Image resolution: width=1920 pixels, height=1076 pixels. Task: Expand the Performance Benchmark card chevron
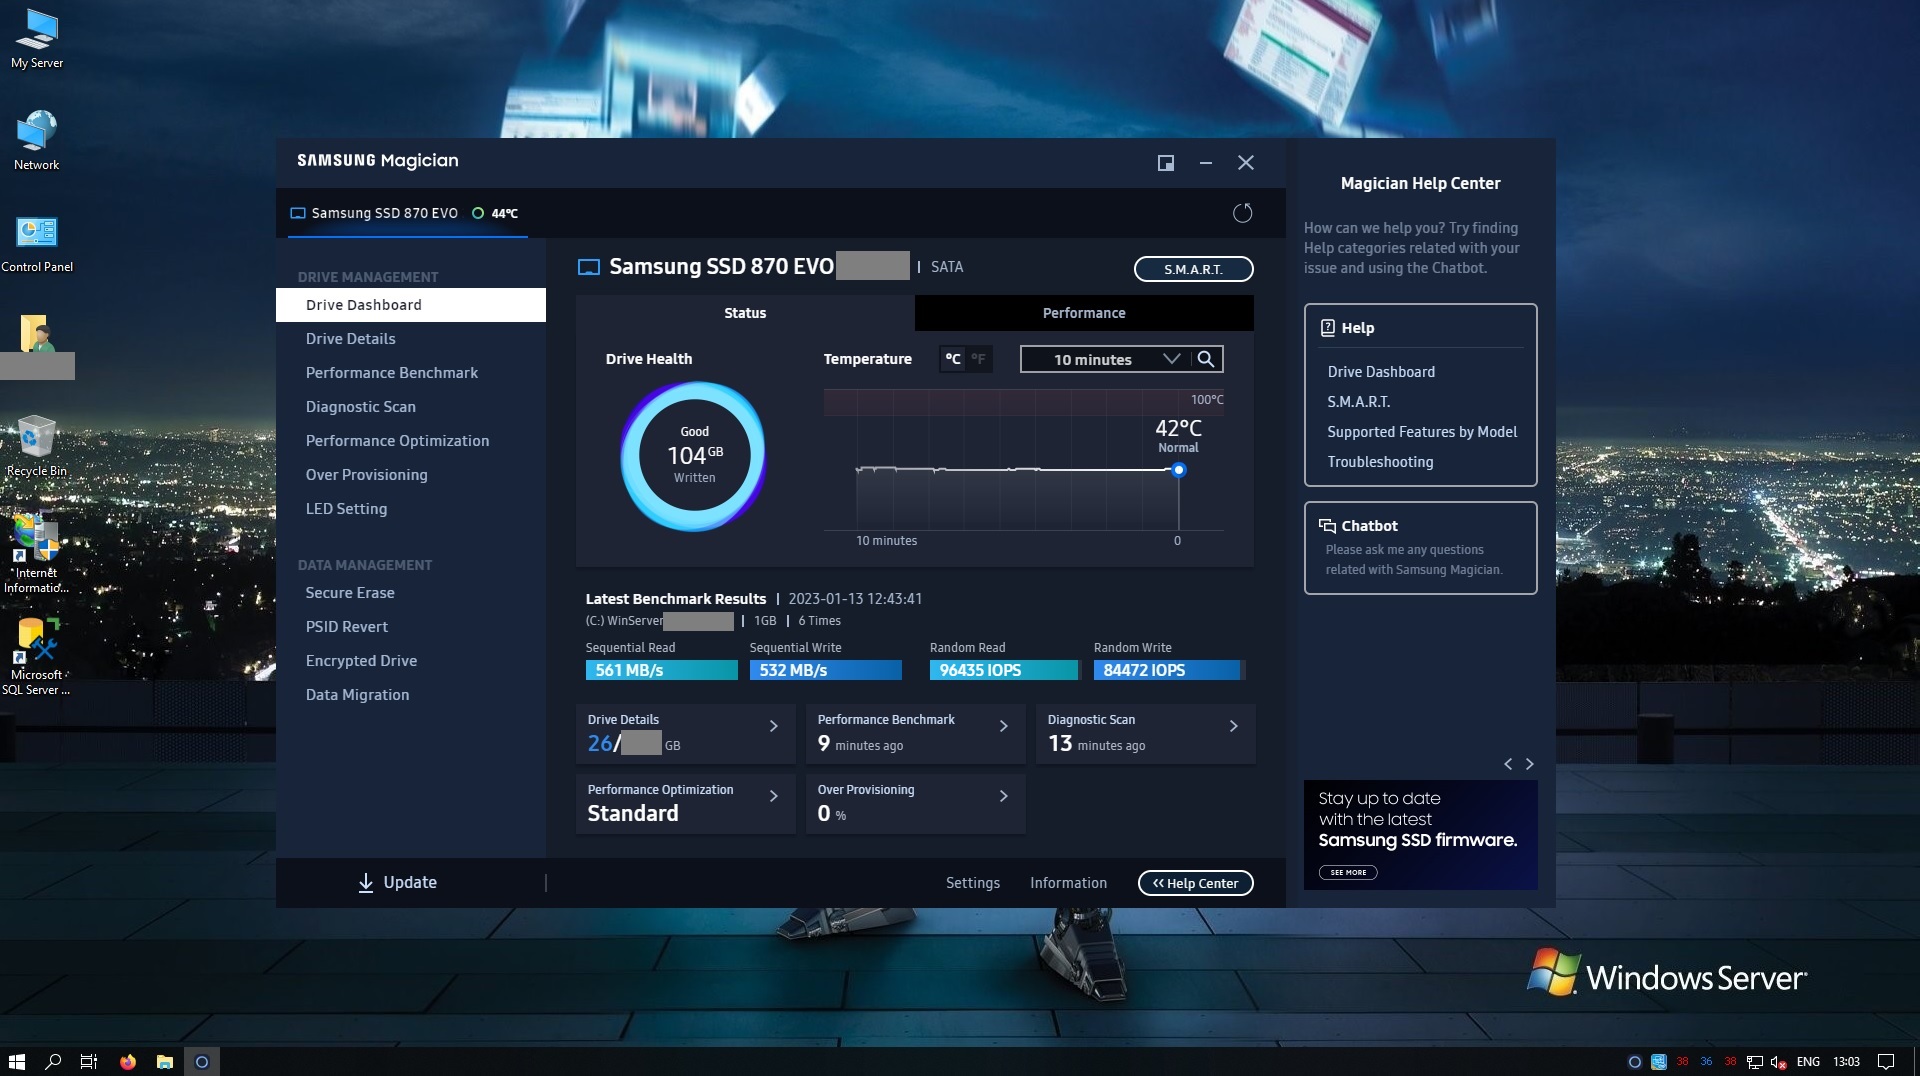1004,726
